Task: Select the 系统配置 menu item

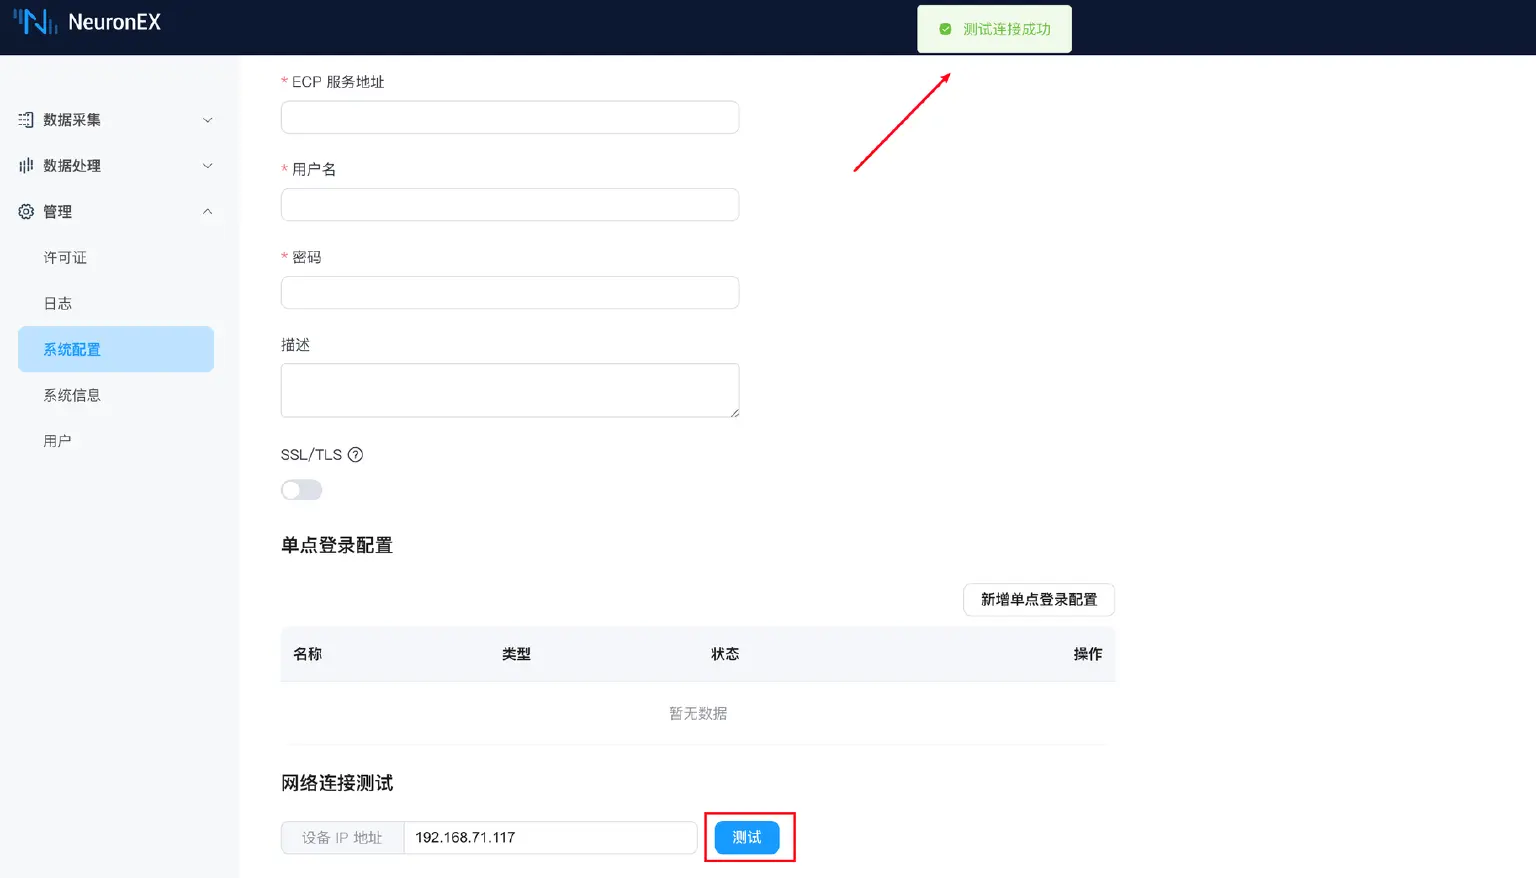Action: pos(71,349)
